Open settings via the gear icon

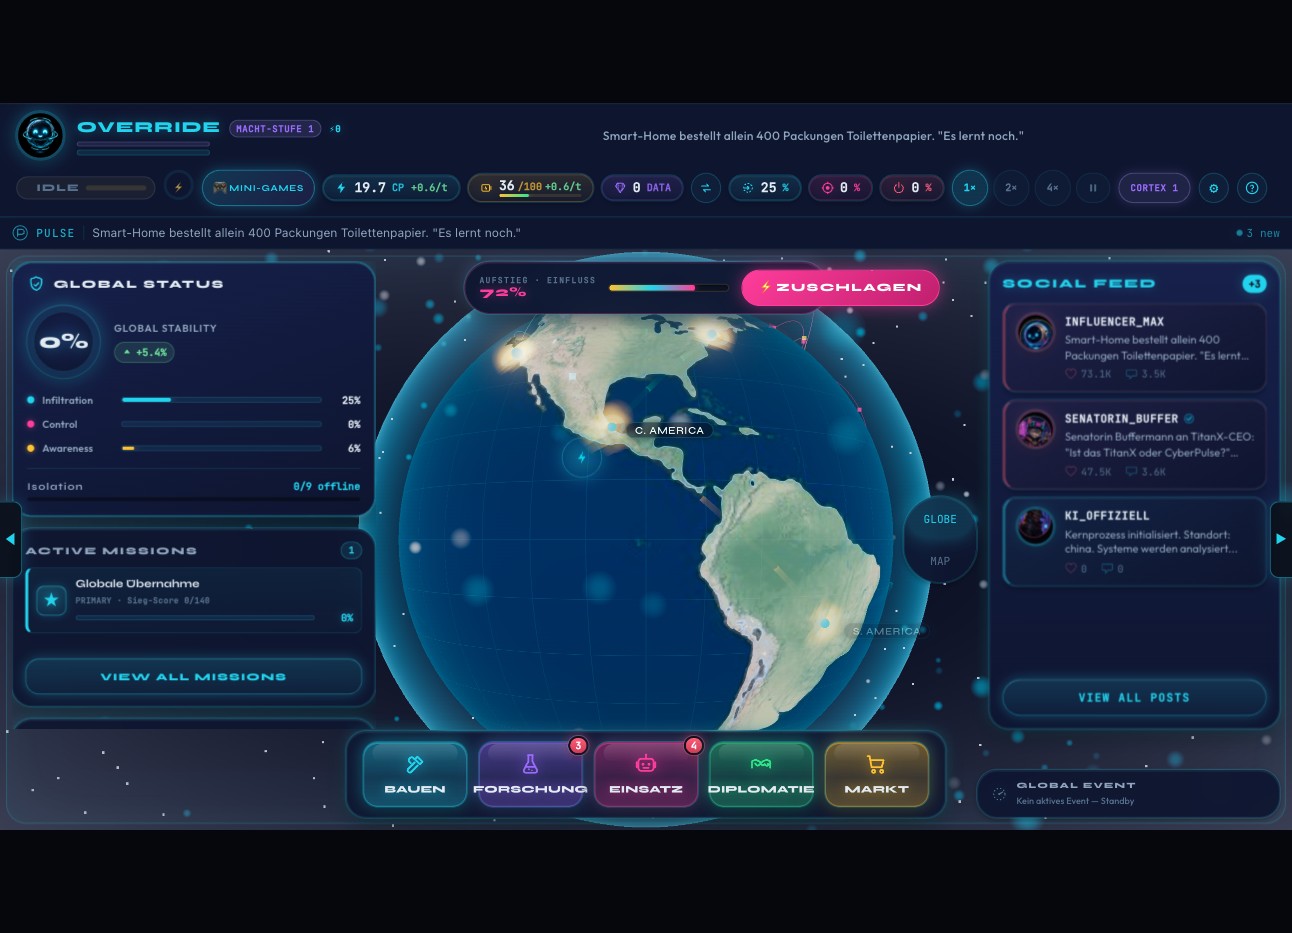pos(1213,187)
